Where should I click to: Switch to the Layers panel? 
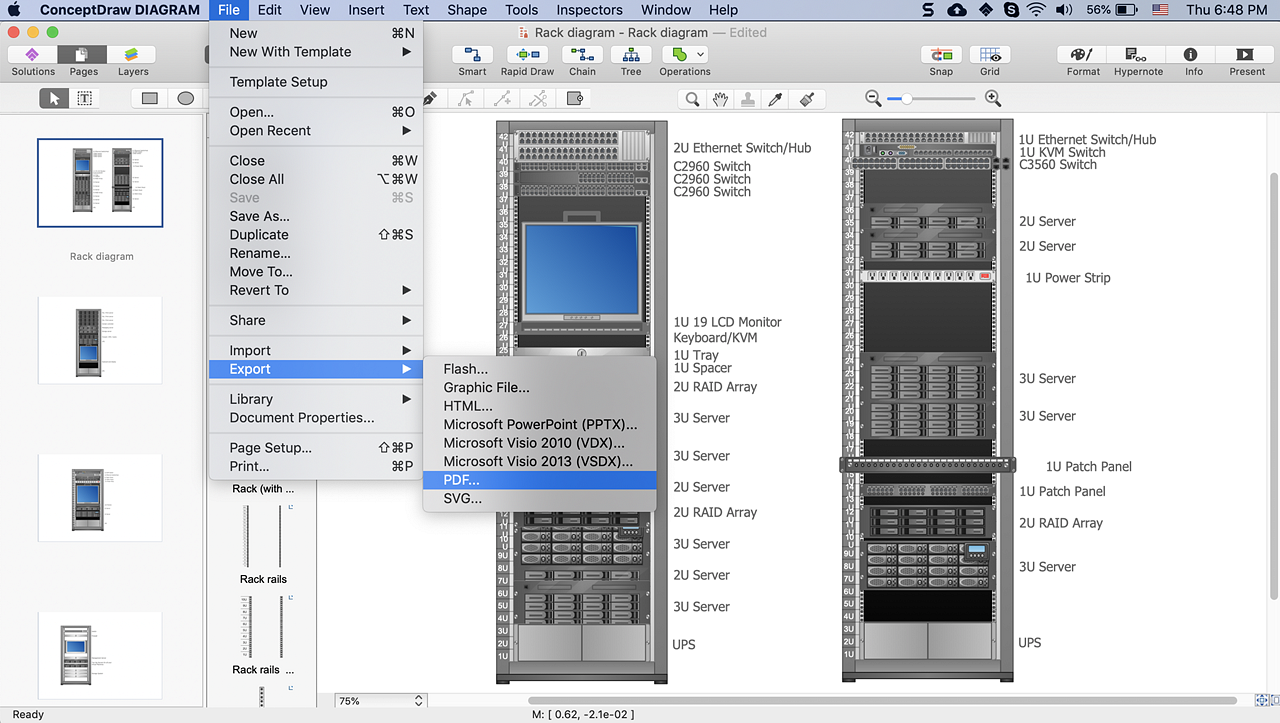(132, 60)
